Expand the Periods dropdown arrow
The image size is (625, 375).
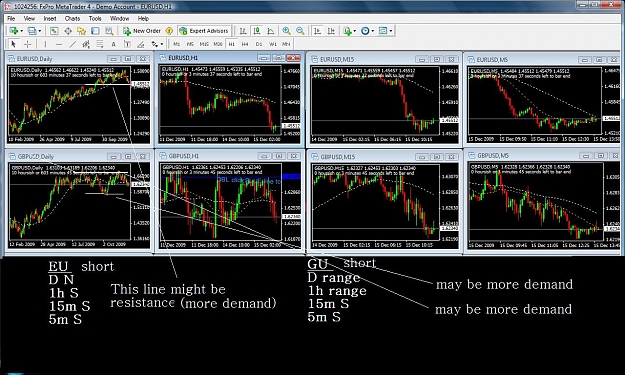373,31
